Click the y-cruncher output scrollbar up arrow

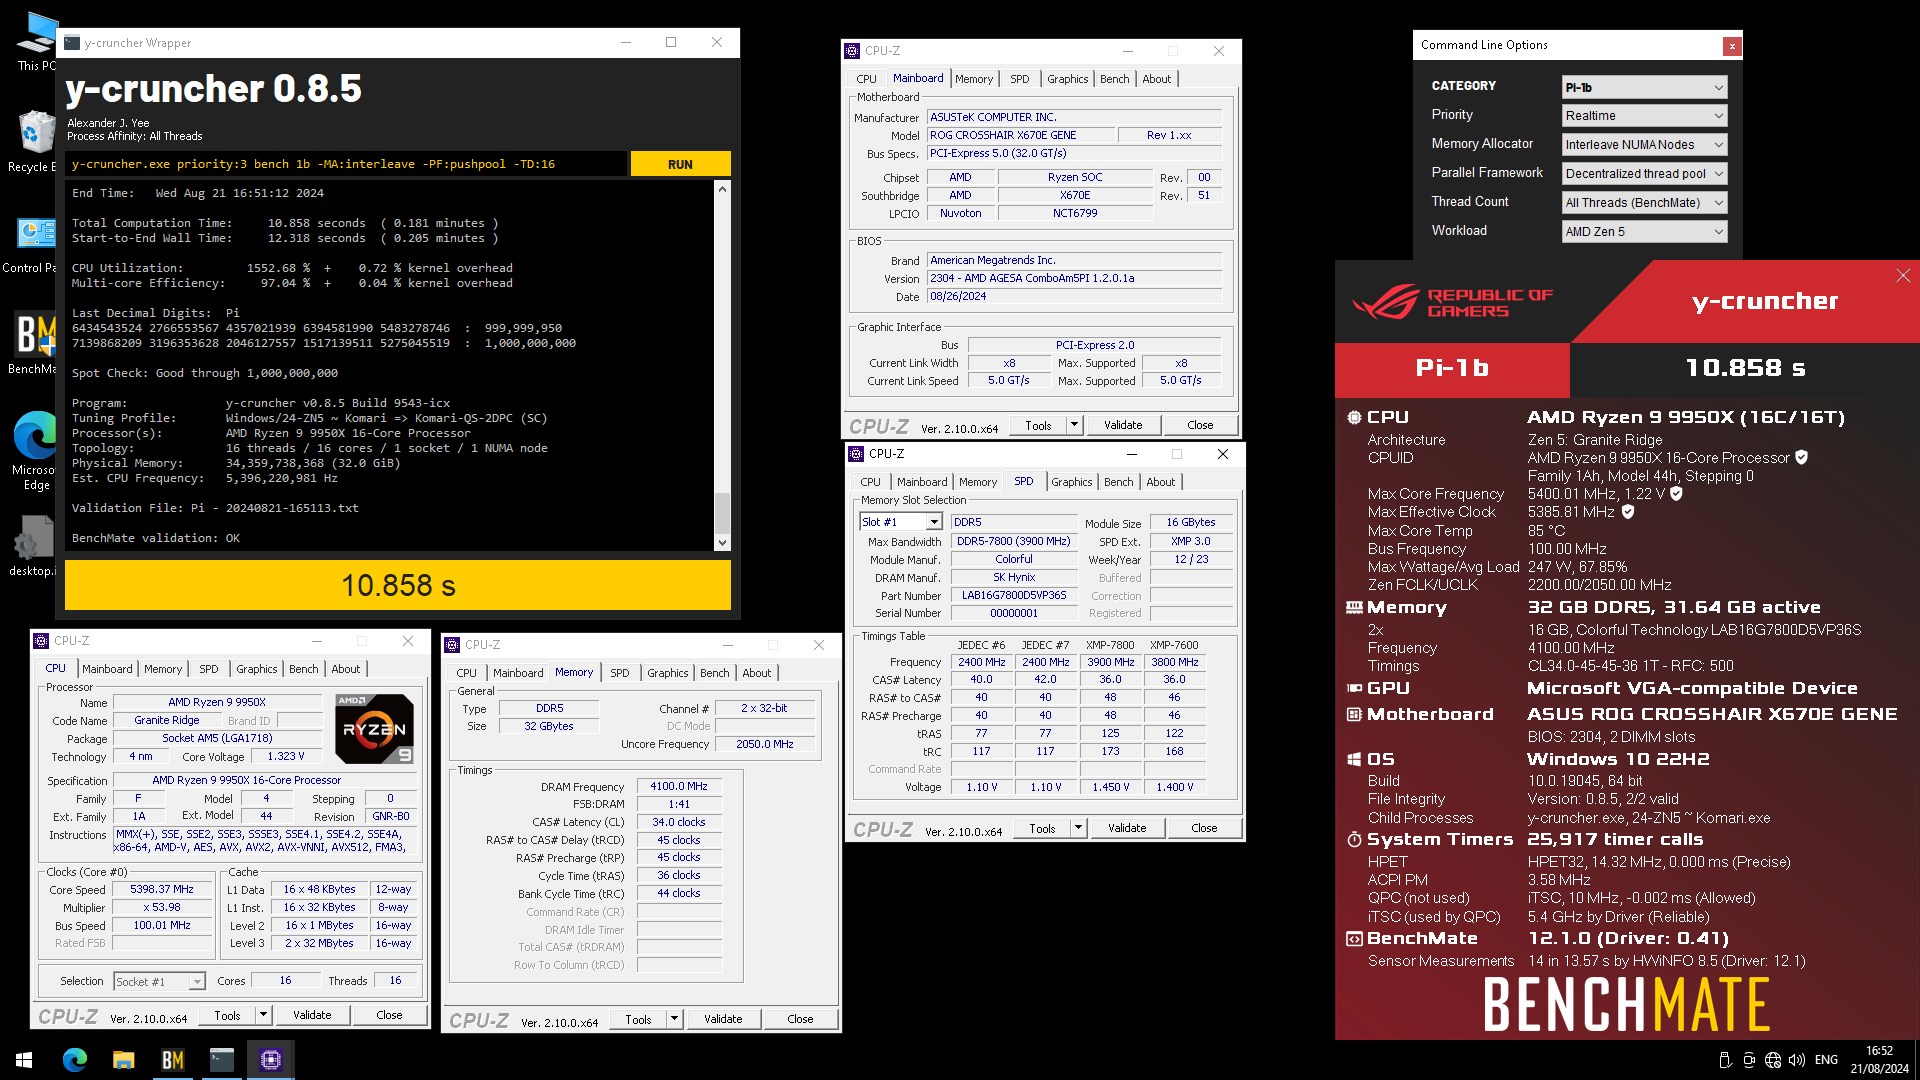723,188
